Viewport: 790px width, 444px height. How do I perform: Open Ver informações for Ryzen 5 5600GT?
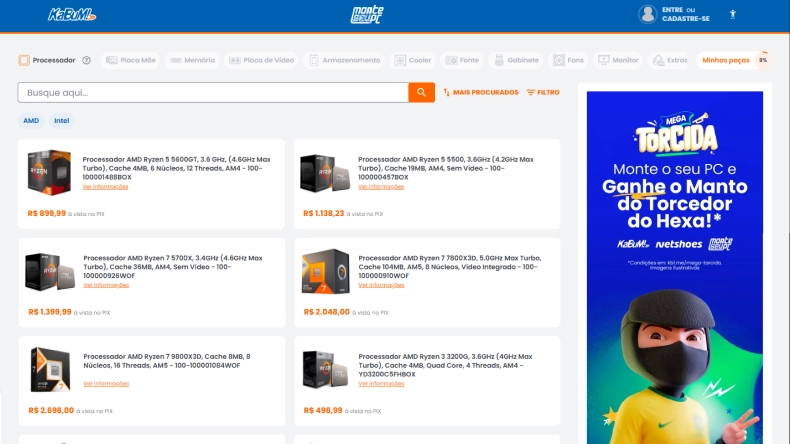pos(105,186)
